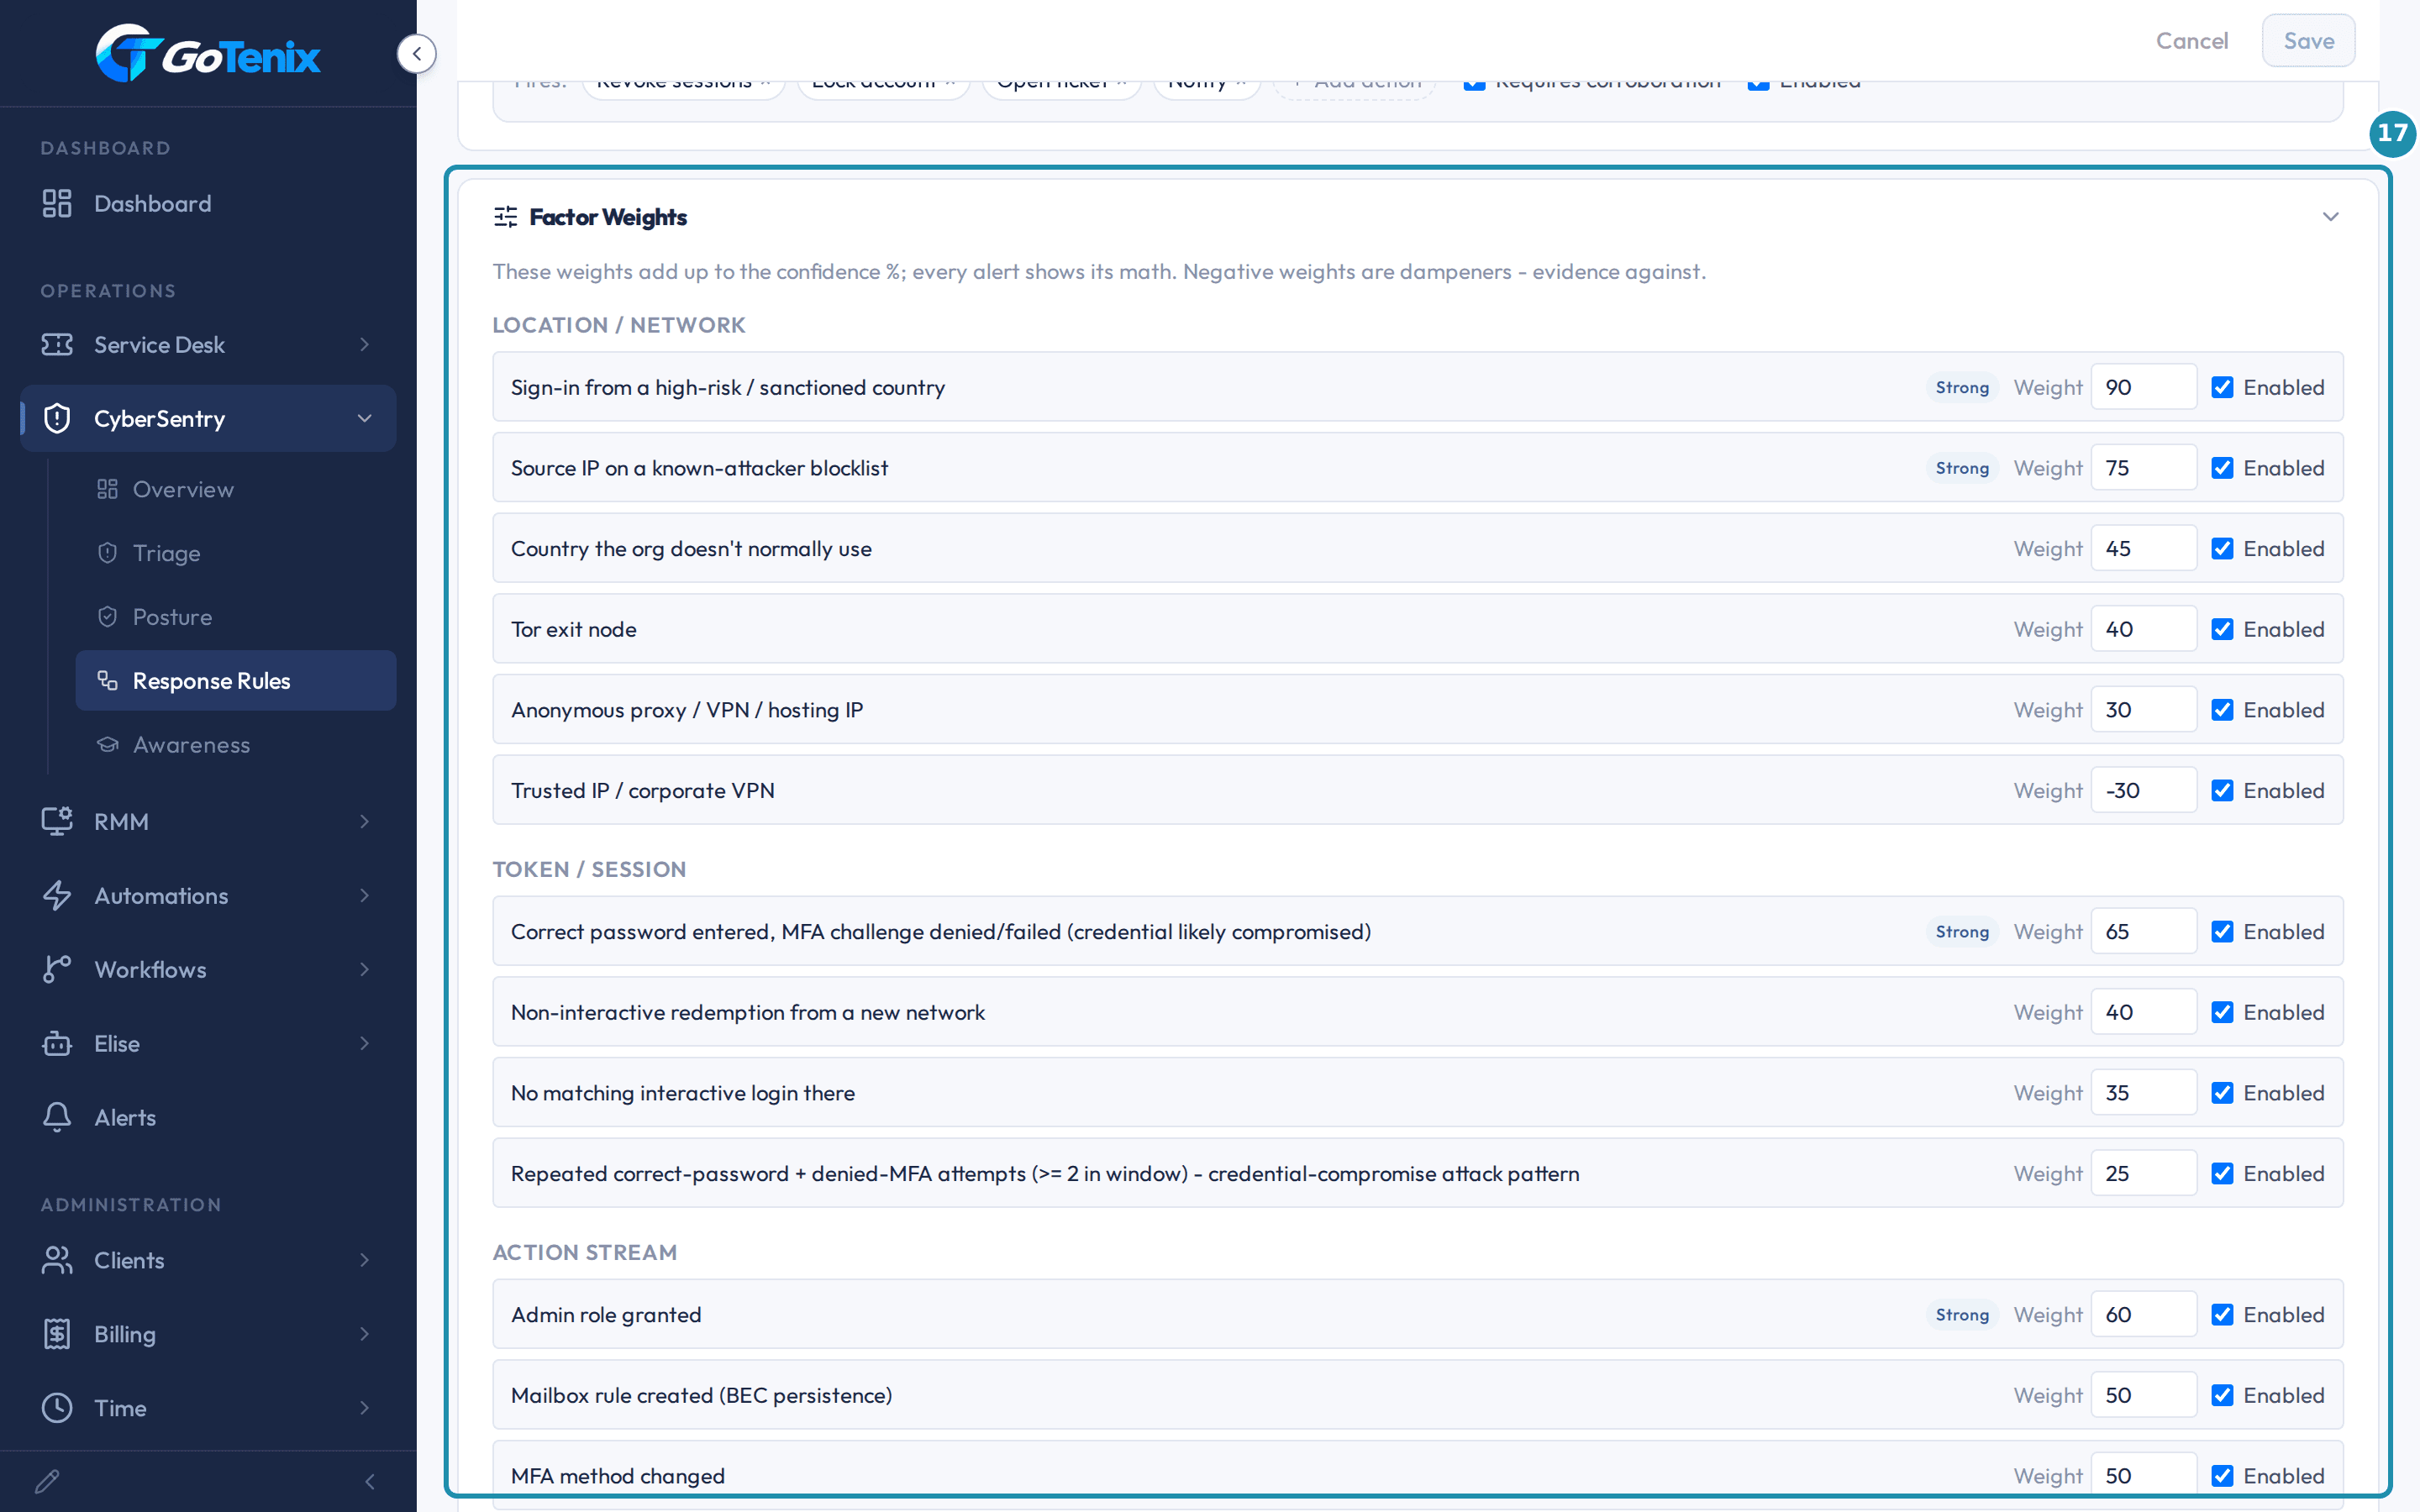Image resolution: width=2420 pixels, height=1512 pixels.
Task: Click the Billing receipt icon
Action: 57,1335
